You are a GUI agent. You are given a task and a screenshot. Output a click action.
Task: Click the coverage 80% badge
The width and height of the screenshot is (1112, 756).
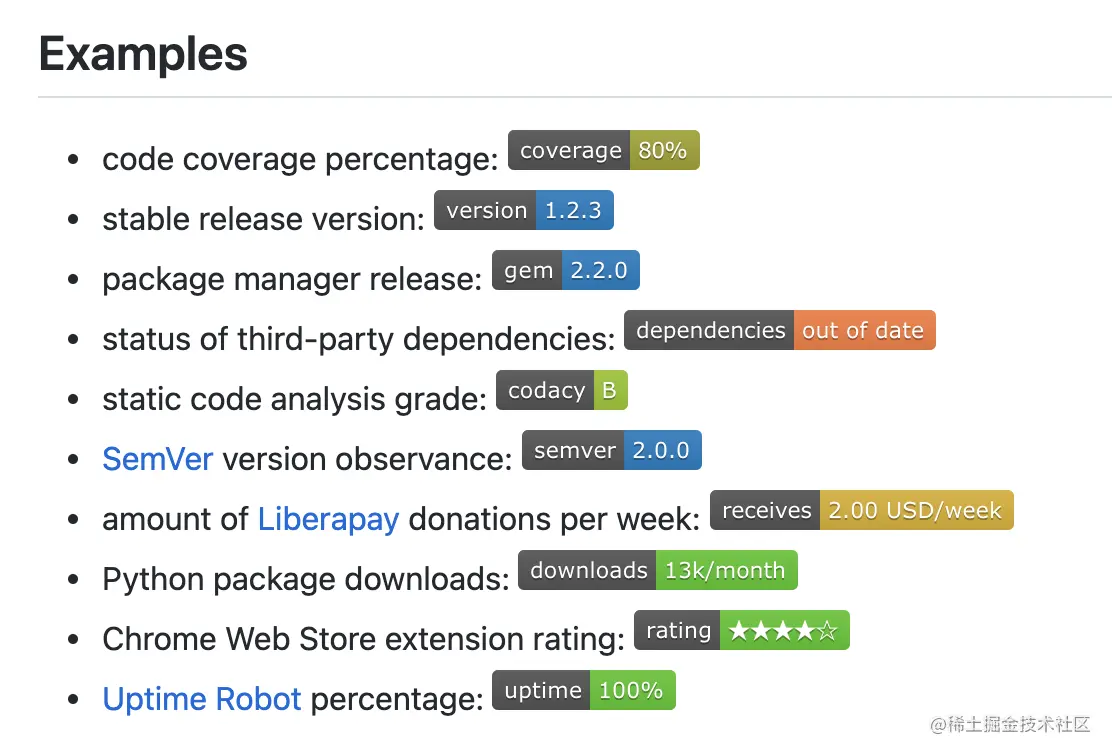(x=603, y=151)
